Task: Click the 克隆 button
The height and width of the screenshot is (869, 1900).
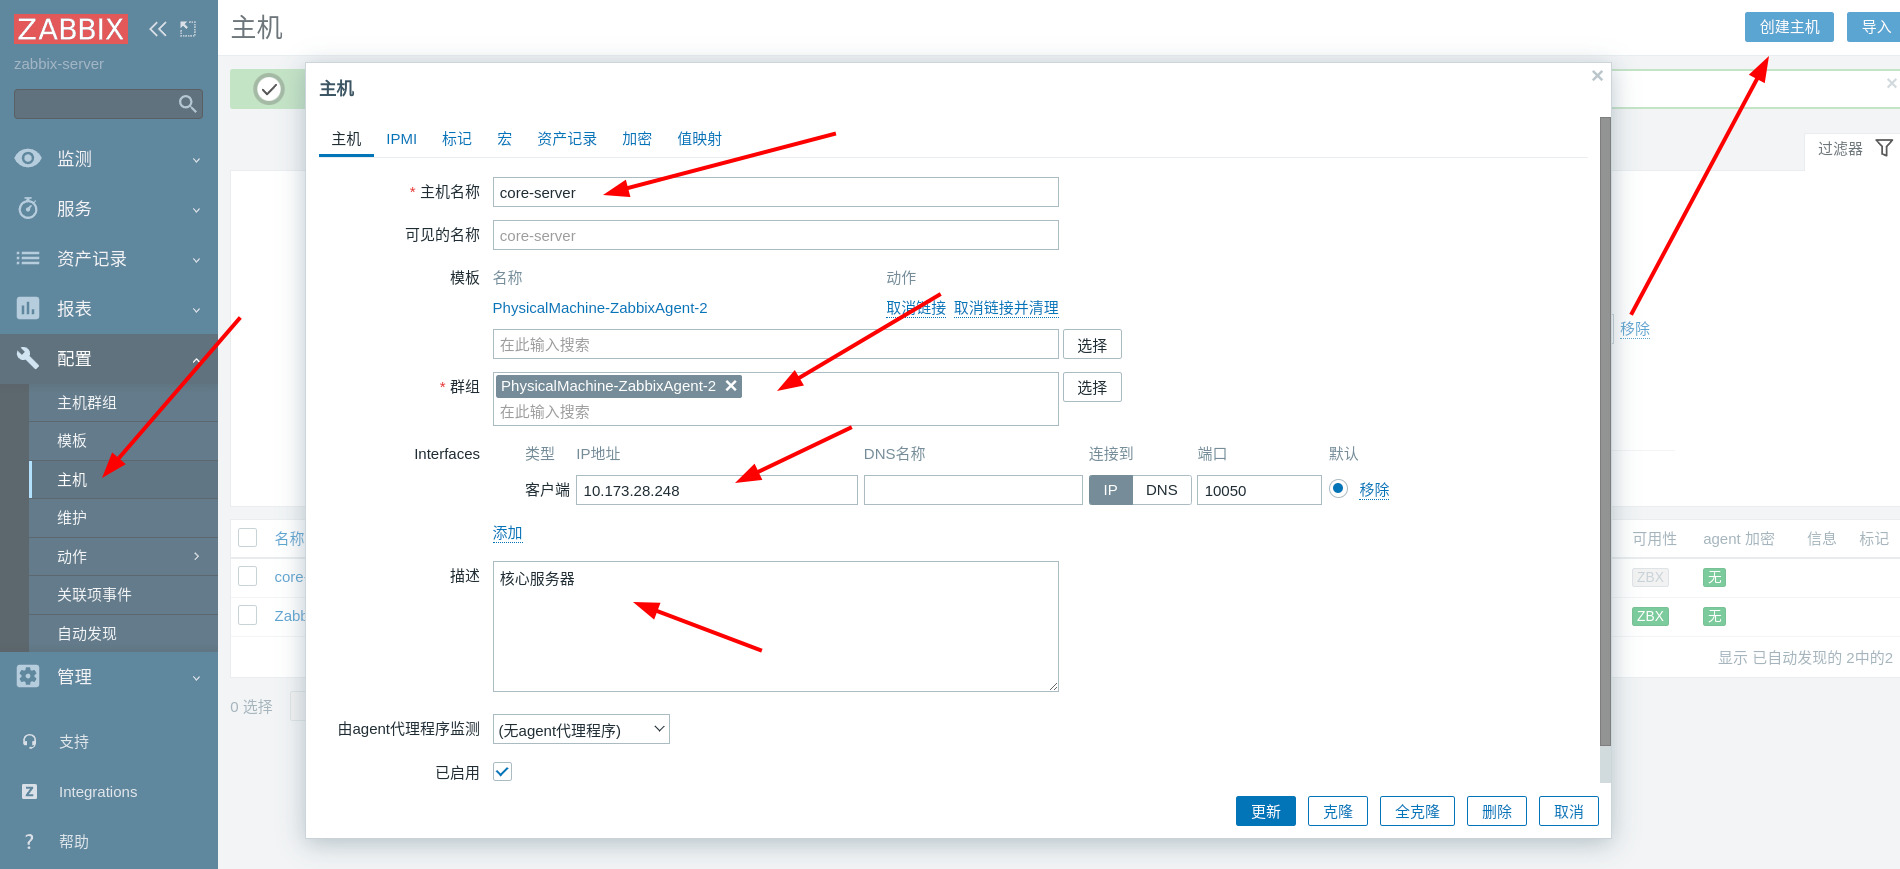Action: tap(1338, 811)
